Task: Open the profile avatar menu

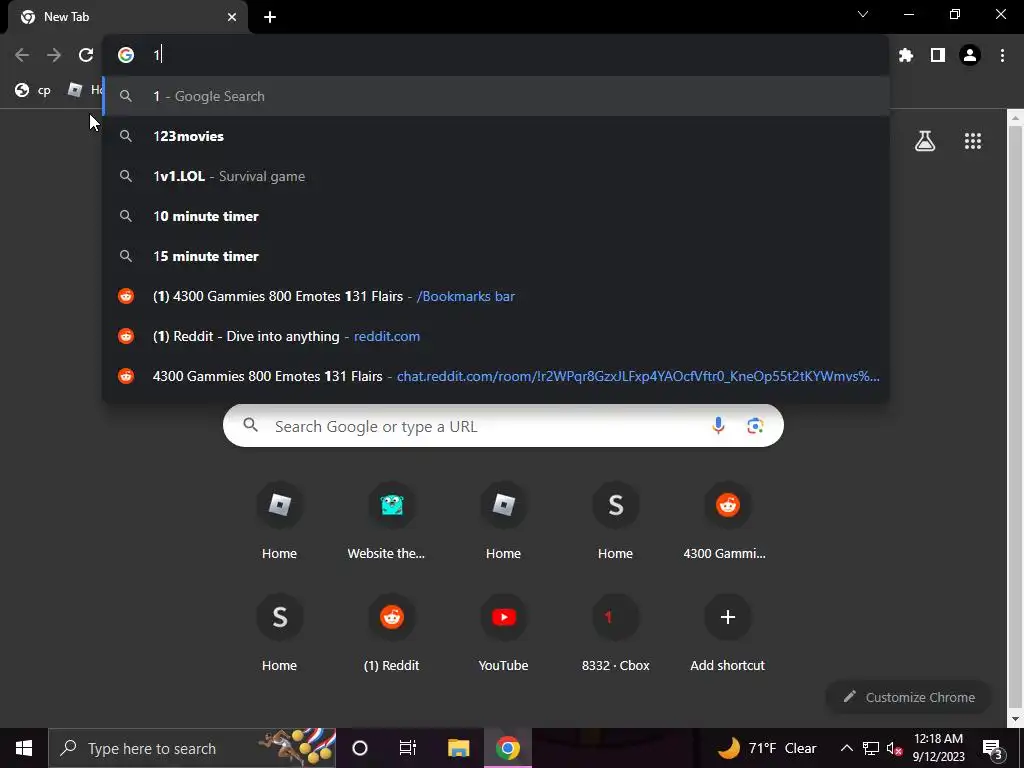Action: click(x=970, y=55)
